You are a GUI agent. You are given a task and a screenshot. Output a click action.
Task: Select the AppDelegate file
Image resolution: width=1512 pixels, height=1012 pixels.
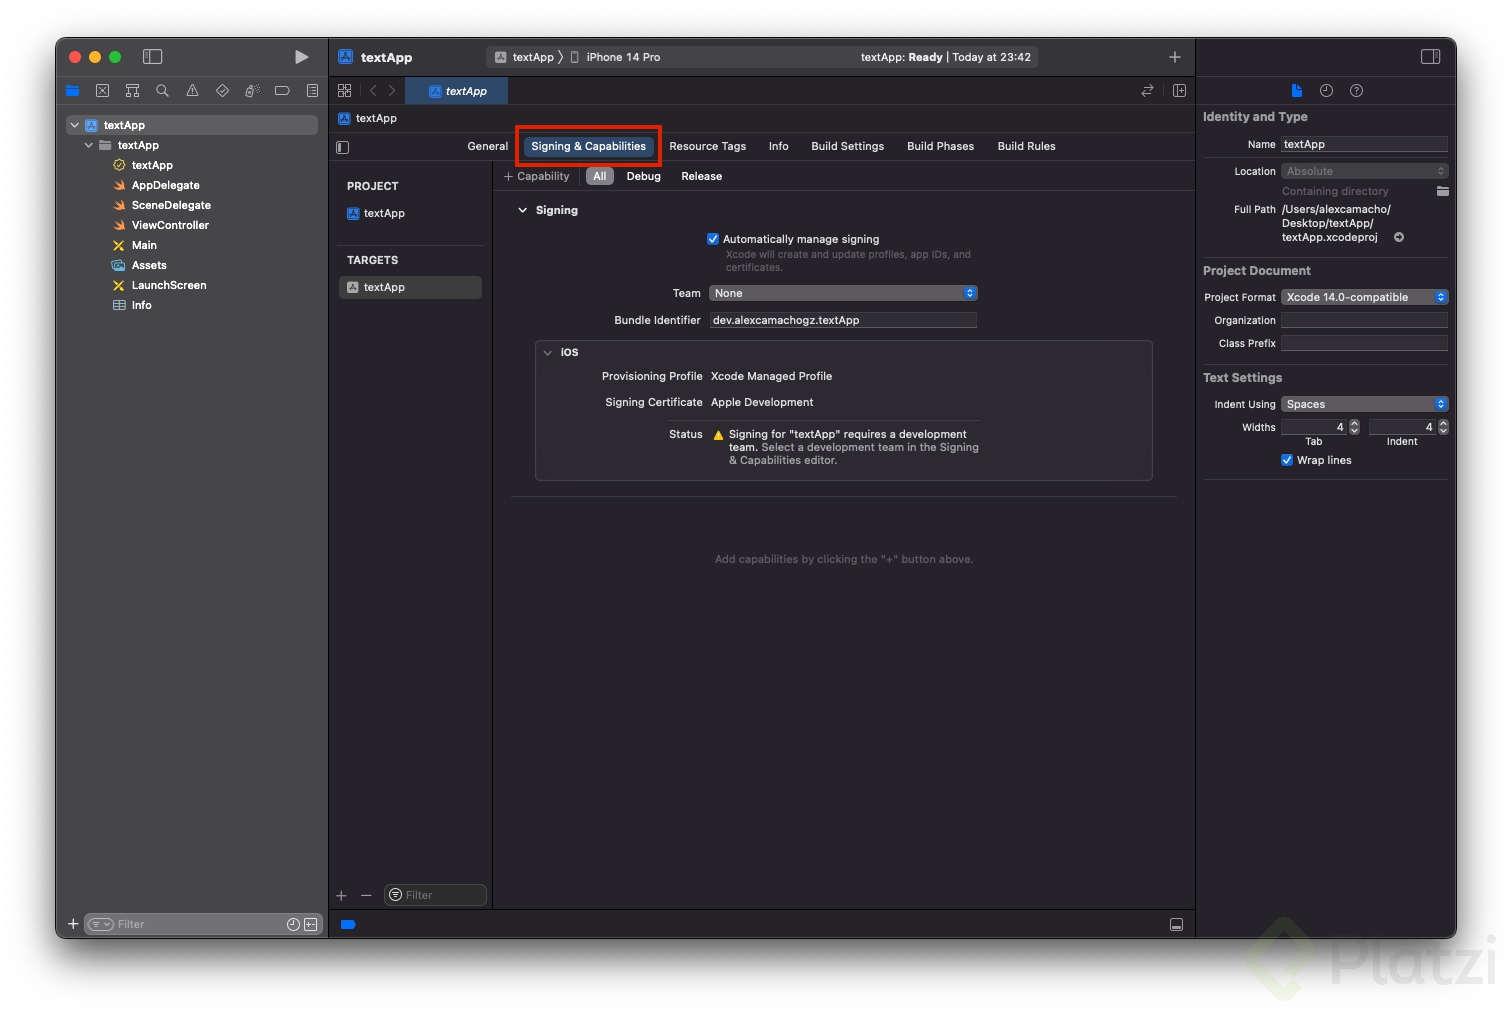click(166, 185)
